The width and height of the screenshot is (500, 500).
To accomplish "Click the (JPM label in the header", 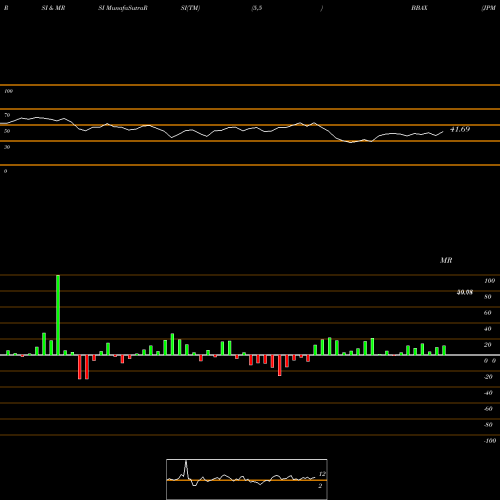I will 489,8.
